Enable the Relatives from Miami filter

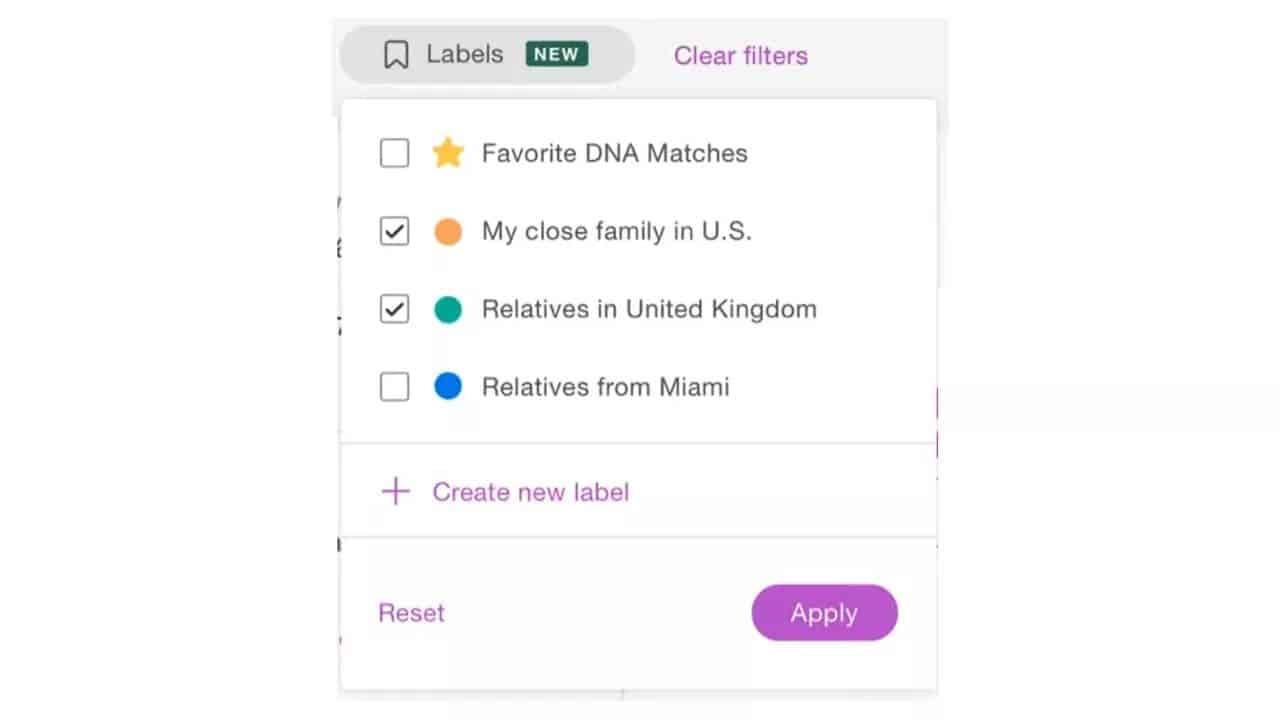(394, 387)
